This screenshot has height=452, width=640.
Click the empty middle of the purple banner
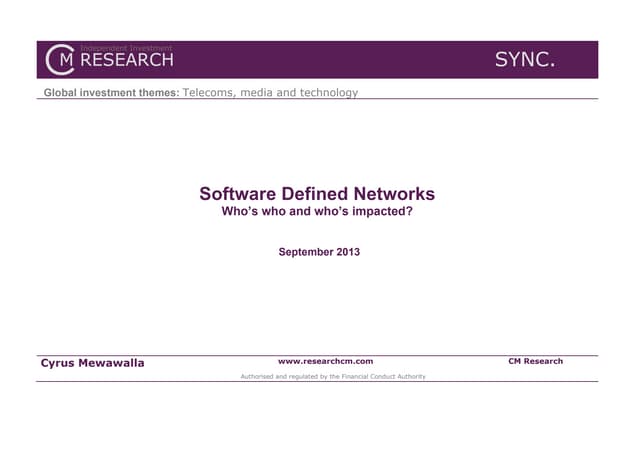tap(330, 60)
